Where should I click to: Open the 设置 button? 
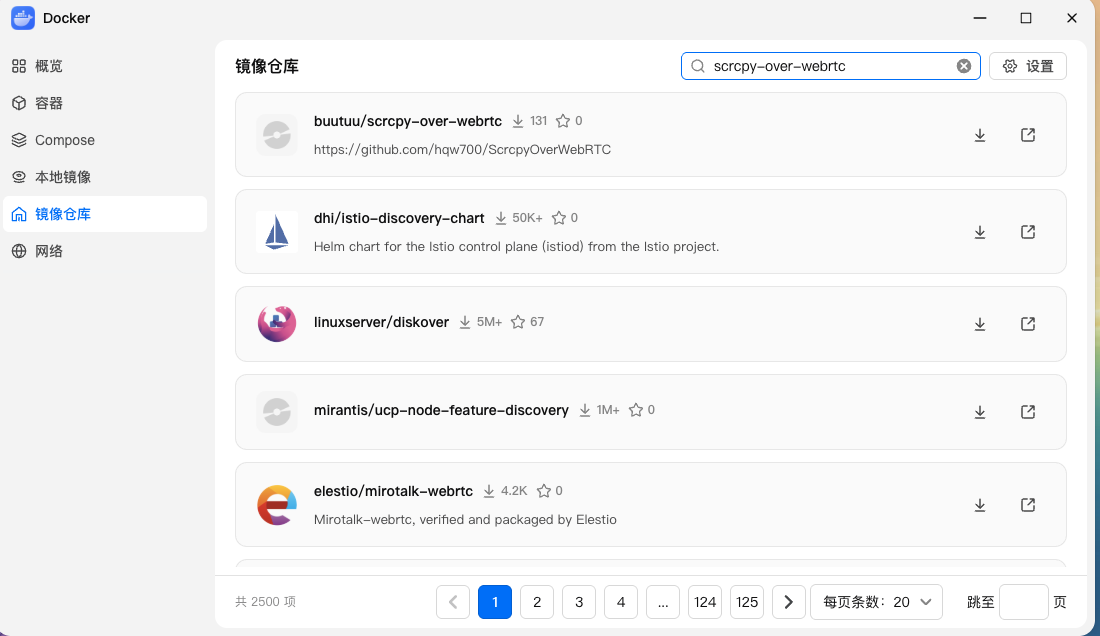1028,66
